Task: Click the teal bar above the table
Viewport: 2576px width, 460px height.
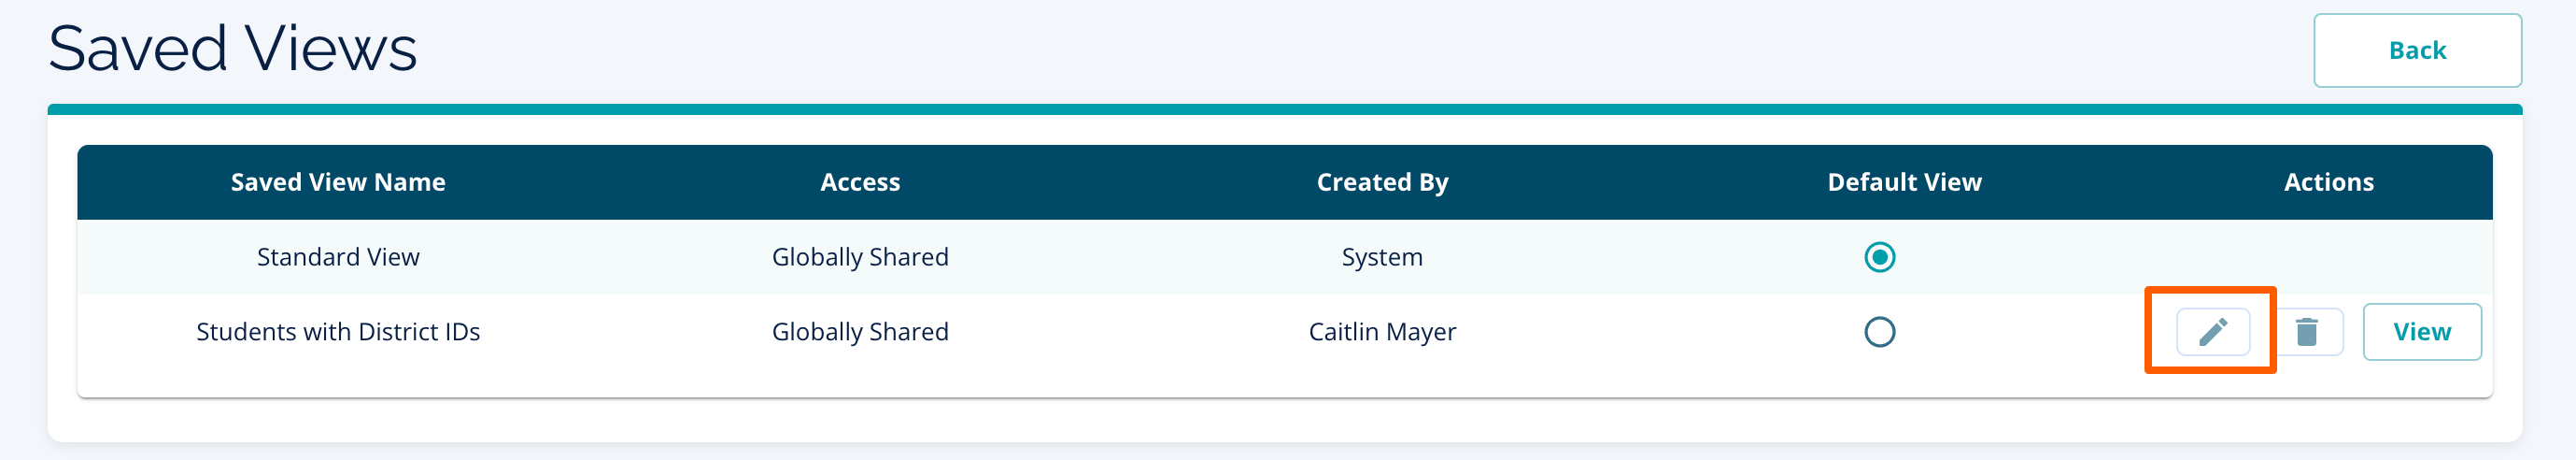Action: (1284, 109)
